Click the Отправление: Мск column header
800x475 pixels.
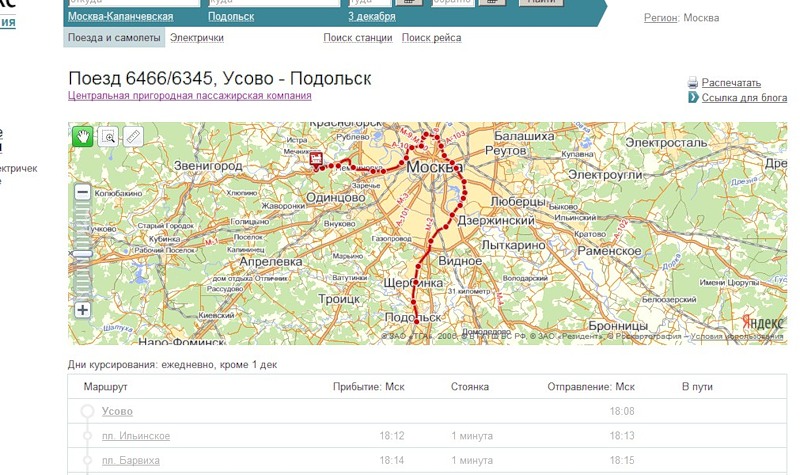point(591,387)
